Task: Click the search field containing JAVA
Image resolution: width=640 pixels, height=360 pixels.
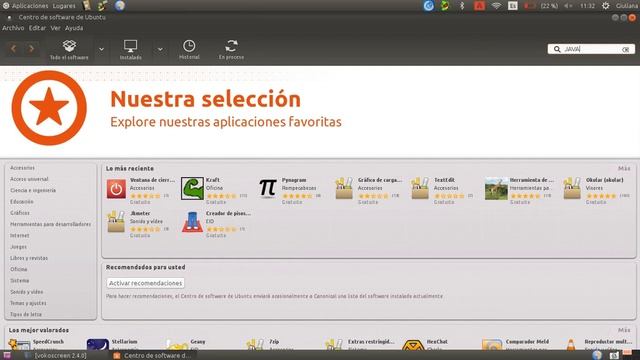Action: (591, 49)
